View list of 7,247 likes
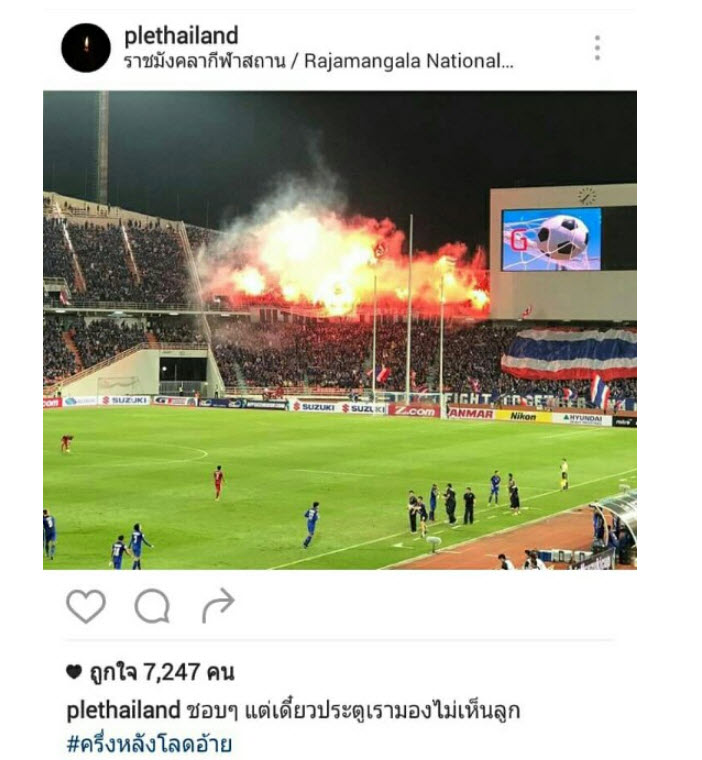 coord(162,672)
